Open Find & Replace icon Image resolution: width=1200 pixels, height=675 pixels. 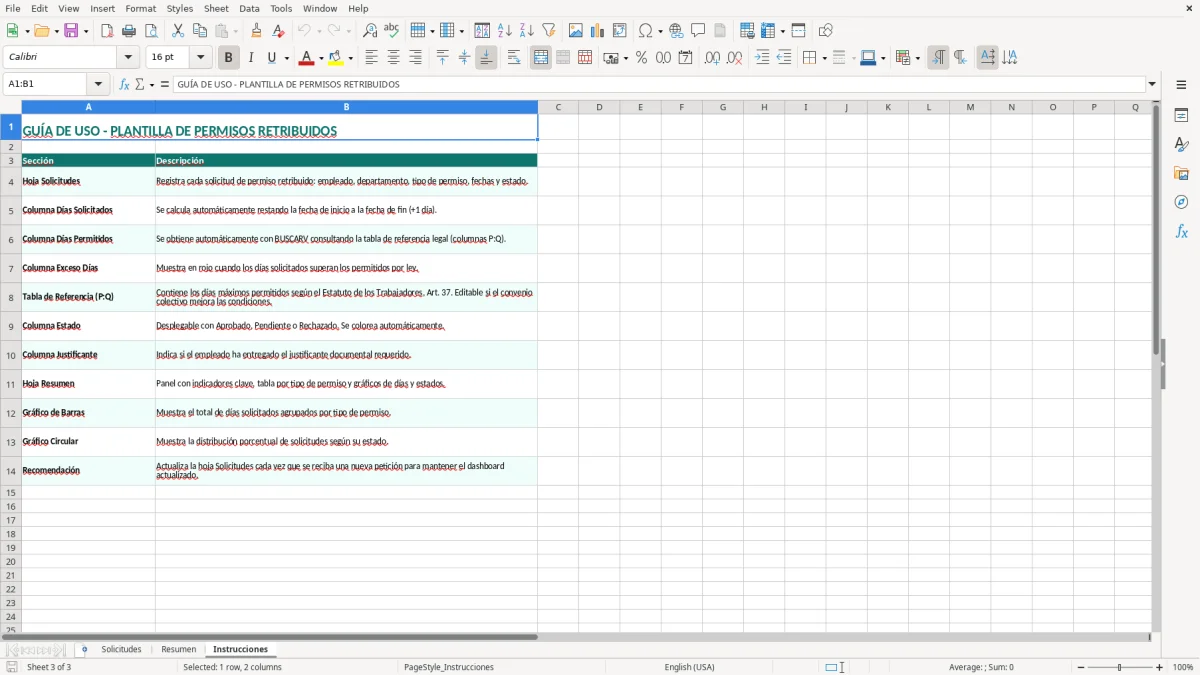[x=370, y=31]
